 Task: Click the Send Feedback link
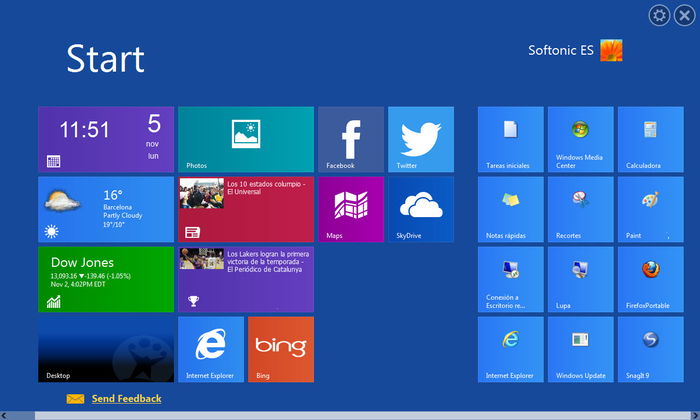pos(126,399)
